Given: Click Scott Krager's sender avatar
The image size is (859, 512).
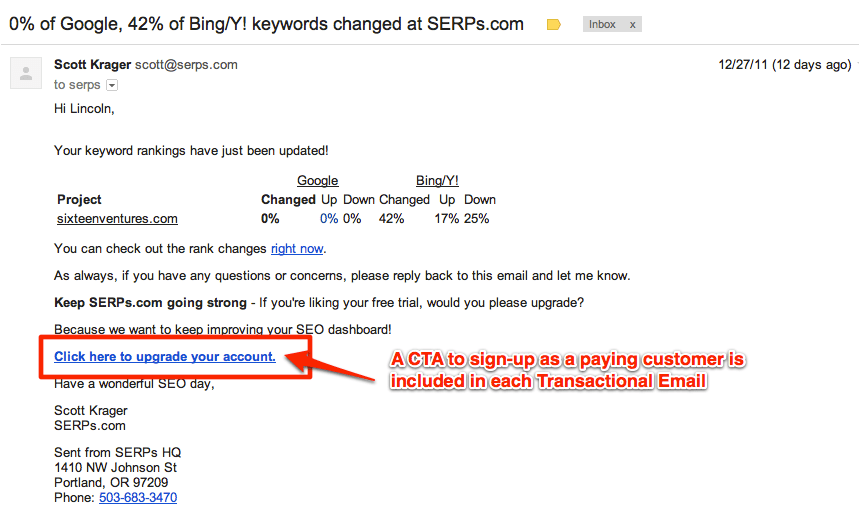Looking at the screenshot, I should (x=26, y=74).
